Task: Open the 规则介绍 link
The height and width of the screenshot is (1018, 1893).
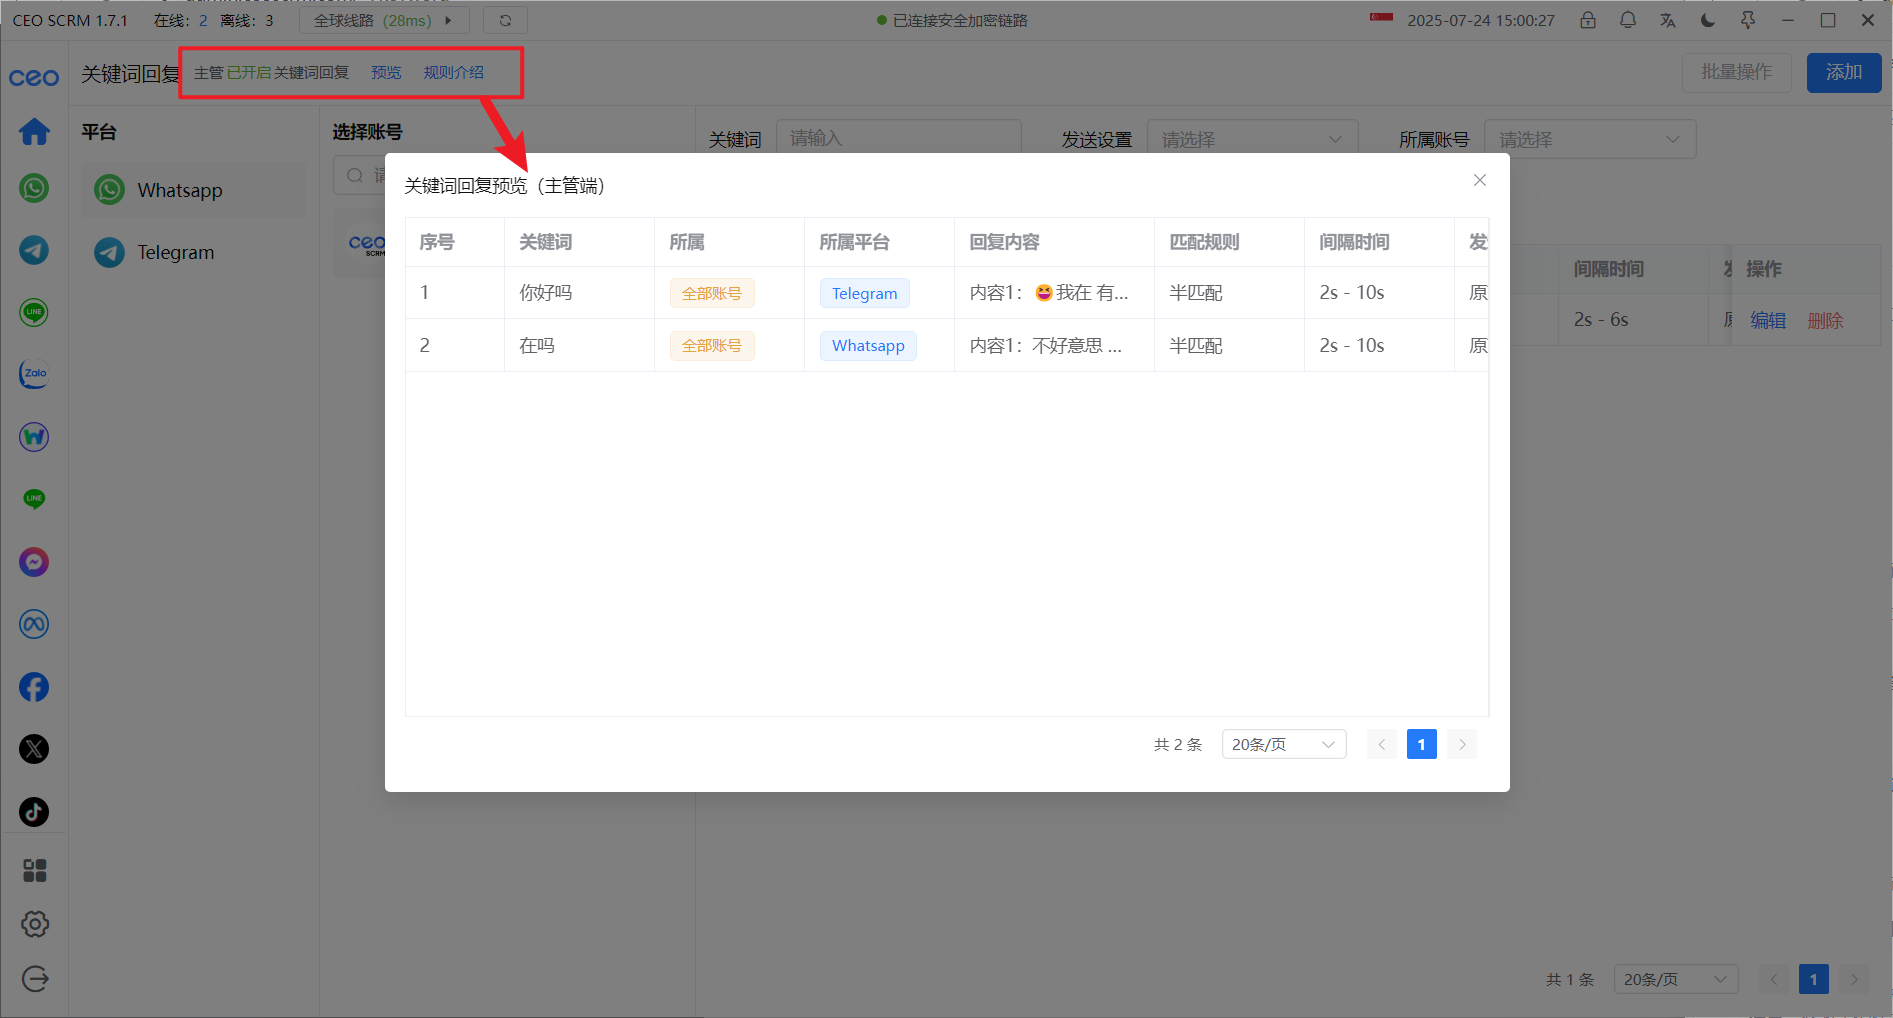Action: tap(454, 72)
